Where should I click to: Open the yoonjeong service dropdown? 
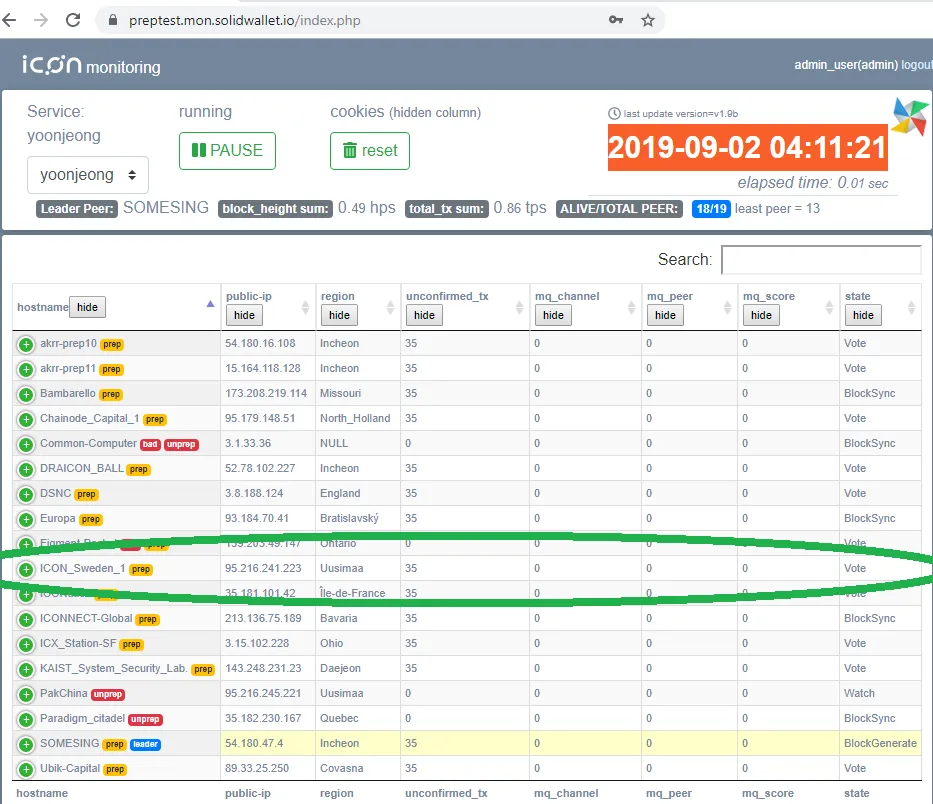click(88, 175)
